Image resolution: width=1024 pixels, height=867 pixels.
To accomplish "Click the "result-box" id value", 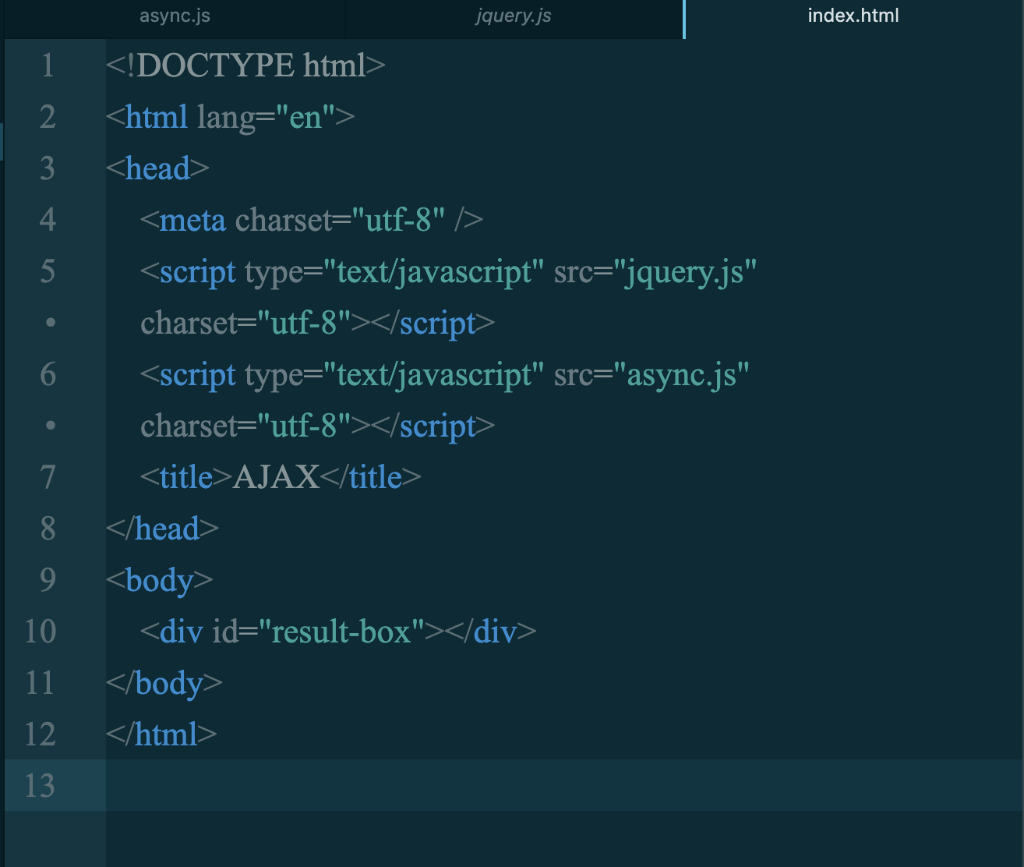I will (x=341, y=632).
